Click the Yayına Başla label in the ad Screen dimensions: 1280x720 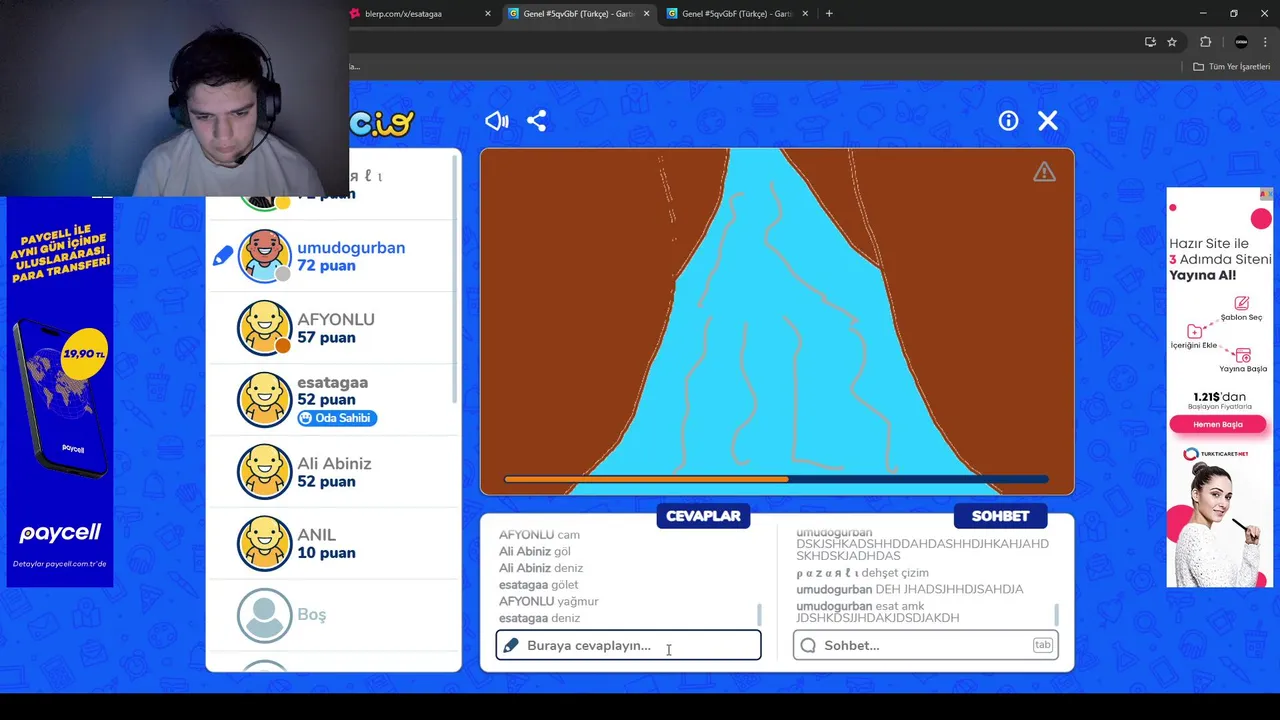(1243, 368)
